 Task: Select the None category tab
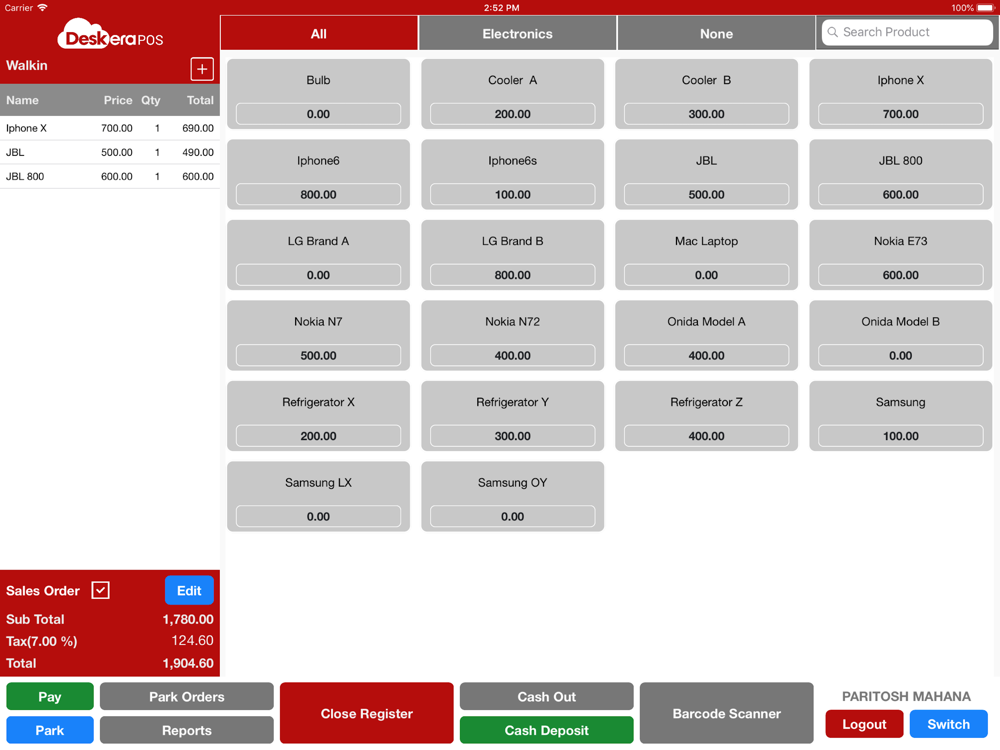coord(716,34)
